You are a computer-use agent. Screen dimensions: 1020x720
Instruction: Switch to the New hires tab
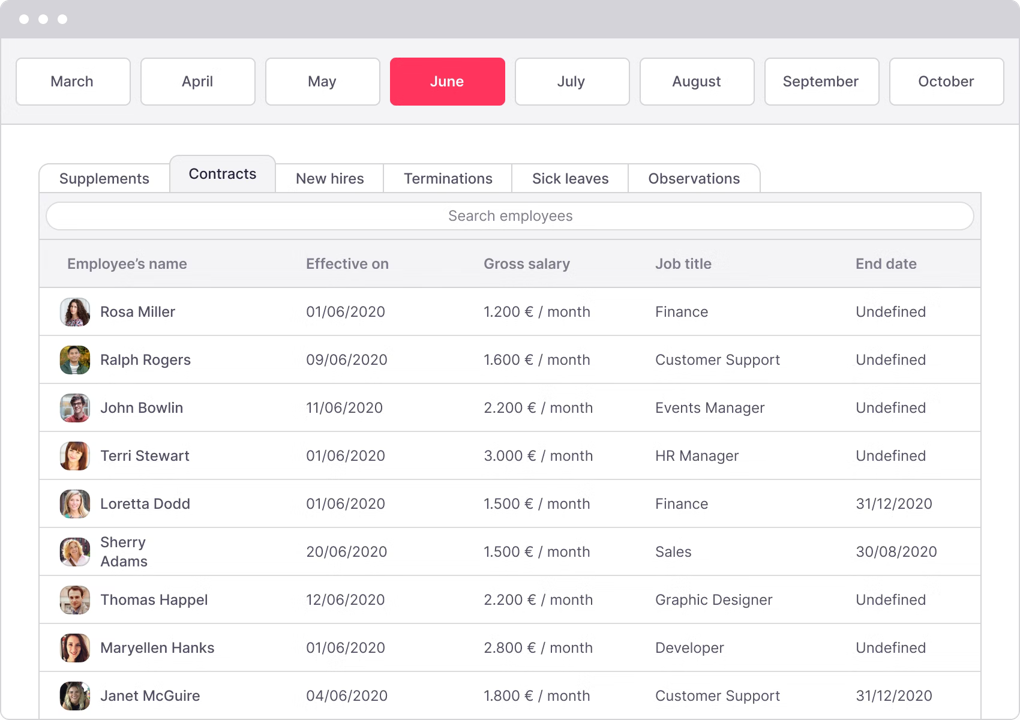pyautogui.click(x=329, y=178)
